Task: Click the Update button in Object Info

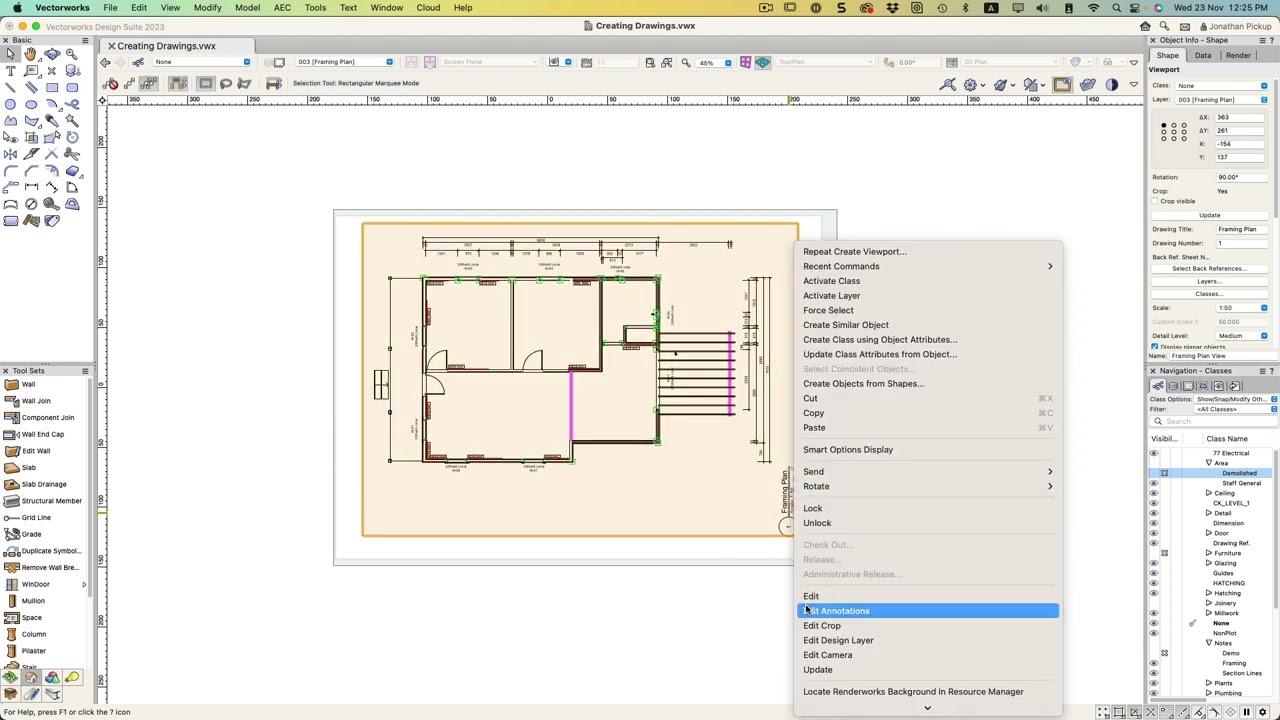Action: (x=1210, y=215)
